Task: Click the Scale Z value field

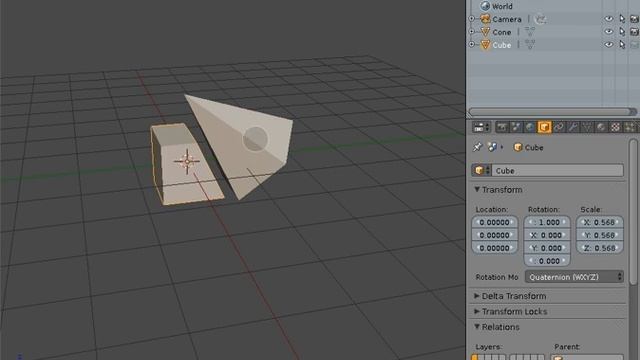Action: pyautogui.click(x=600, y=248)
